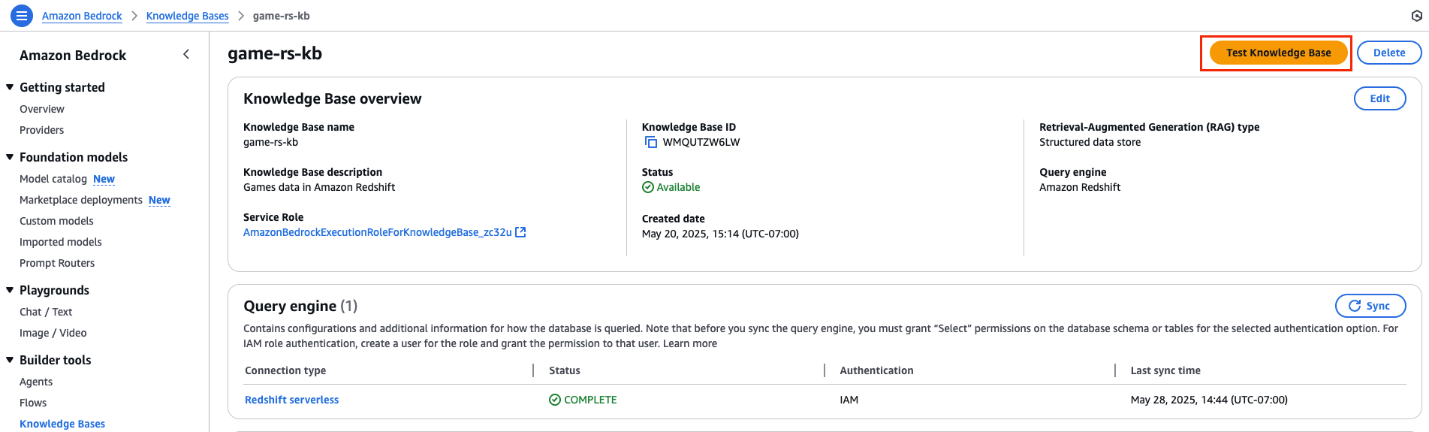Collapse the Playgrounds section

click(10, 290)
